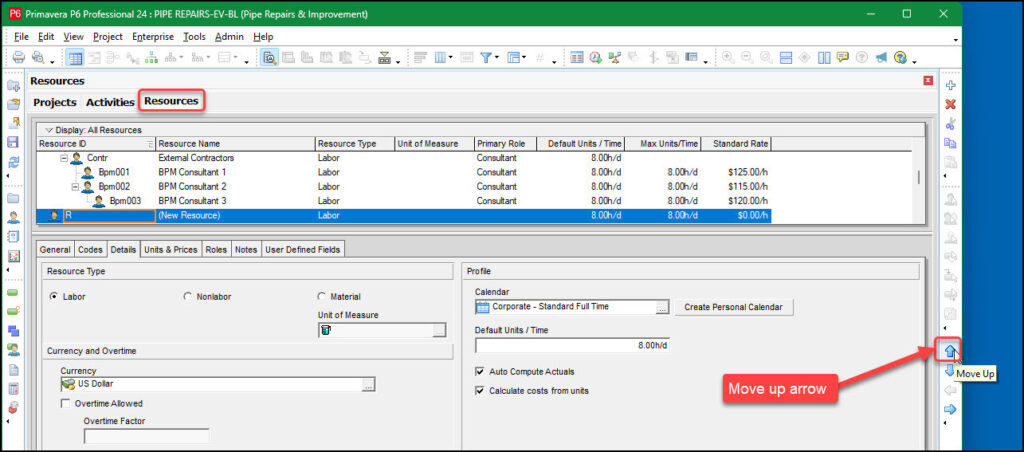Open the Unit of Measure browse button
The height and width of the screenshot is (452, 1024).
coord(440,331)
